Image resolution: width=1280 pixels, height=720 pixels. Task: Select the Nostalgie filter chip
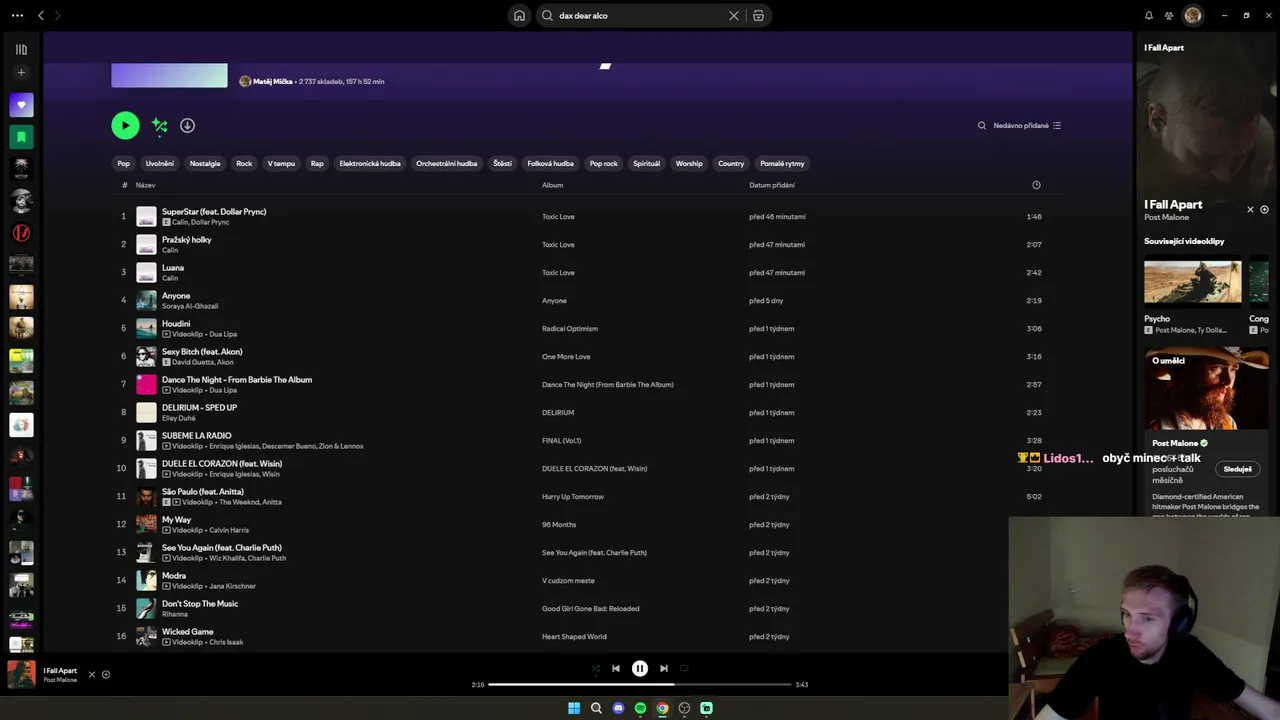205,163
